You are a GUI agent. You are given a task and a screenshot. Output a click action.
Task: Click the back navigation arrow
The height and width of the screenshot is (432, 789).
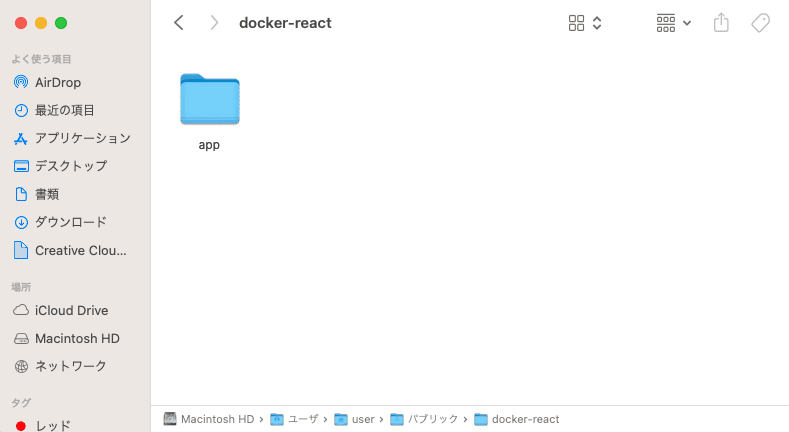179,22
